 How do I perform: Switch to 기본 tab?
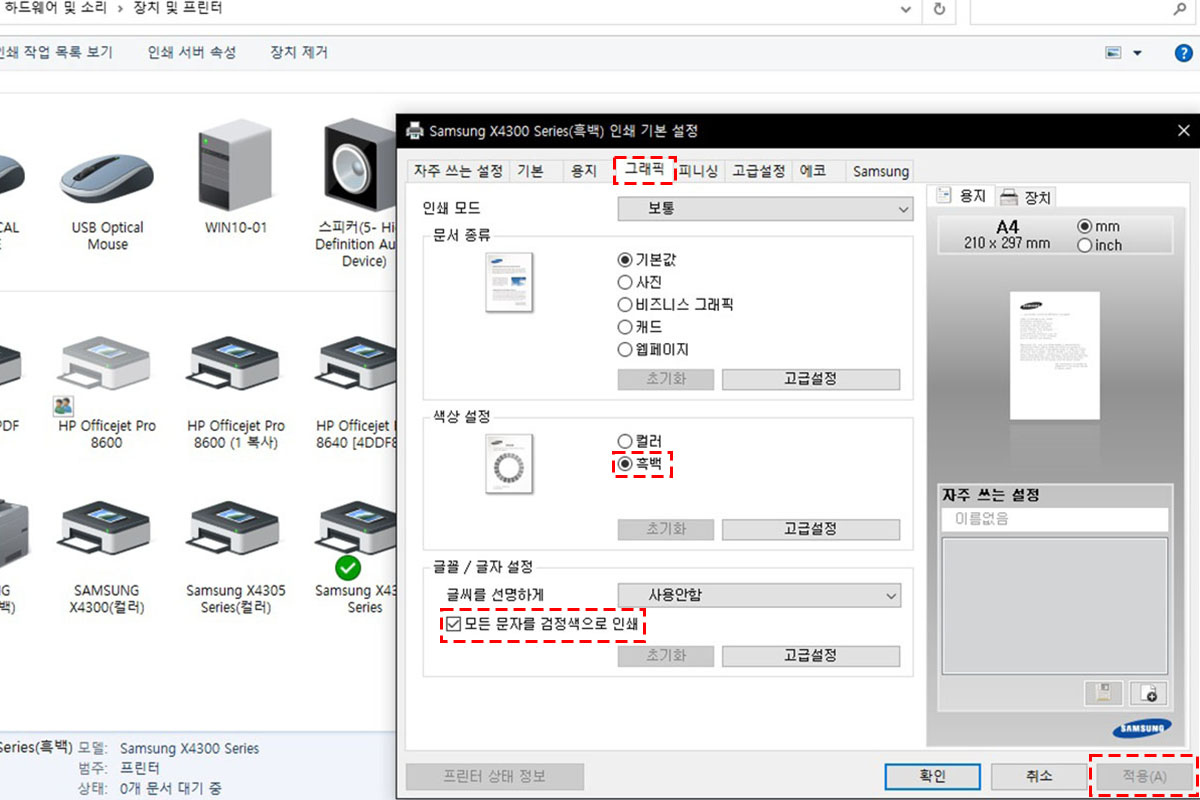pos(530,171)
